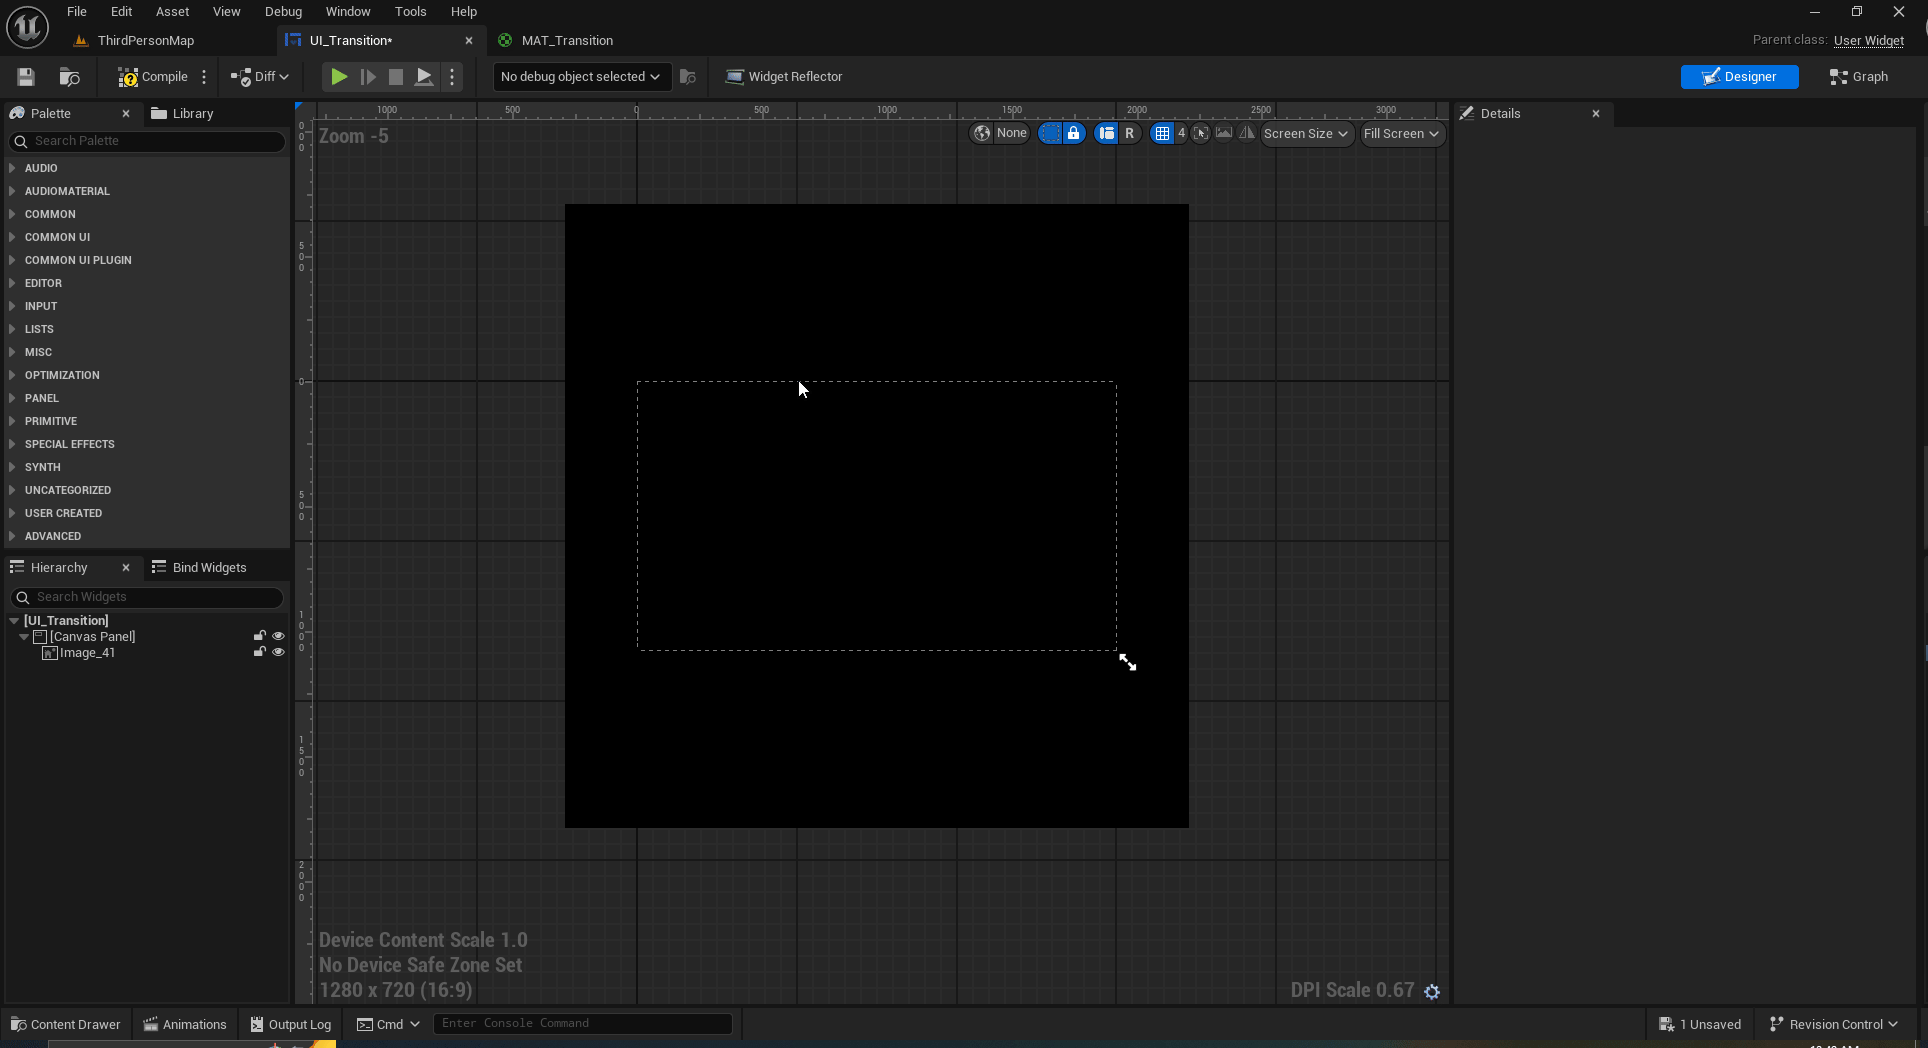The width and height of the screenshot is (1928, 1048).
Task: Open the Debug menu
Action: click(x=283, y=12)
